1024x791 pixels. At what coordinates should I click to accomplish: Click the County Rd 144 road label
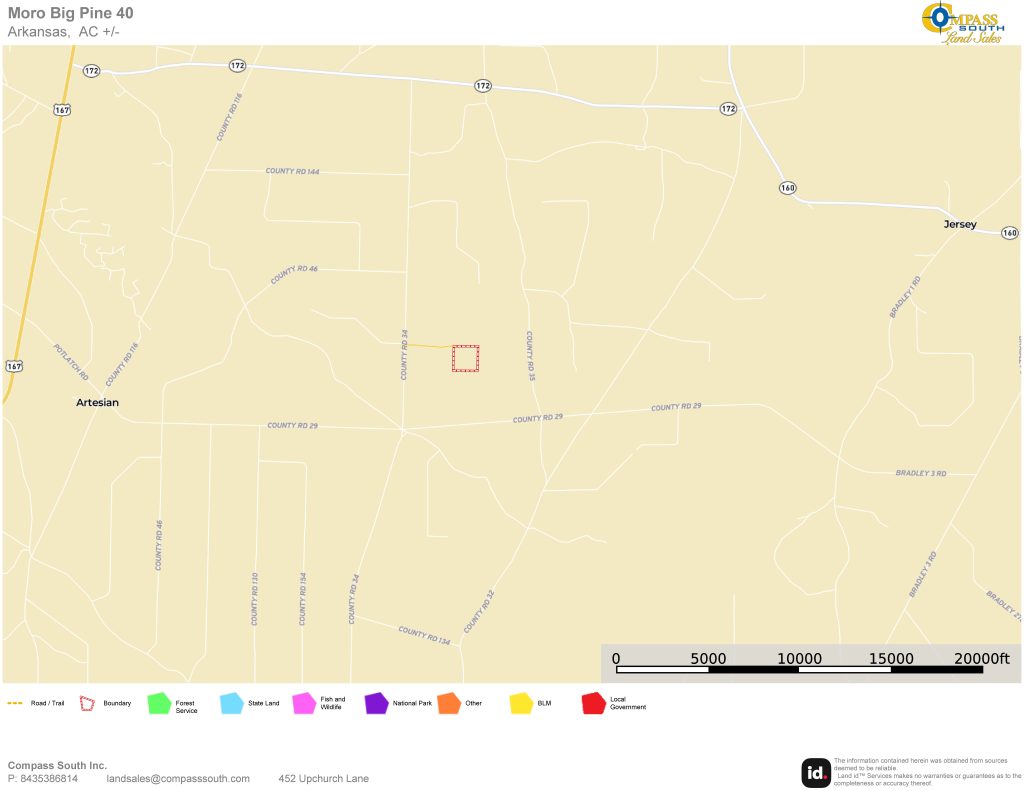click(x=292, y=171)
